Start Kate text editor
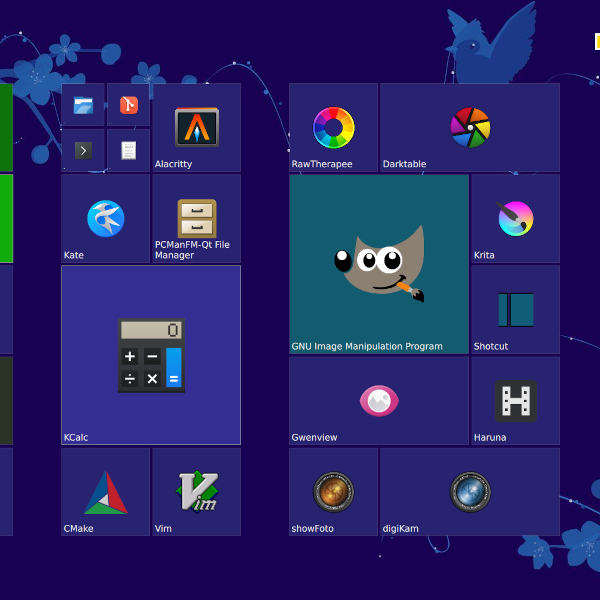 [106, 219]
